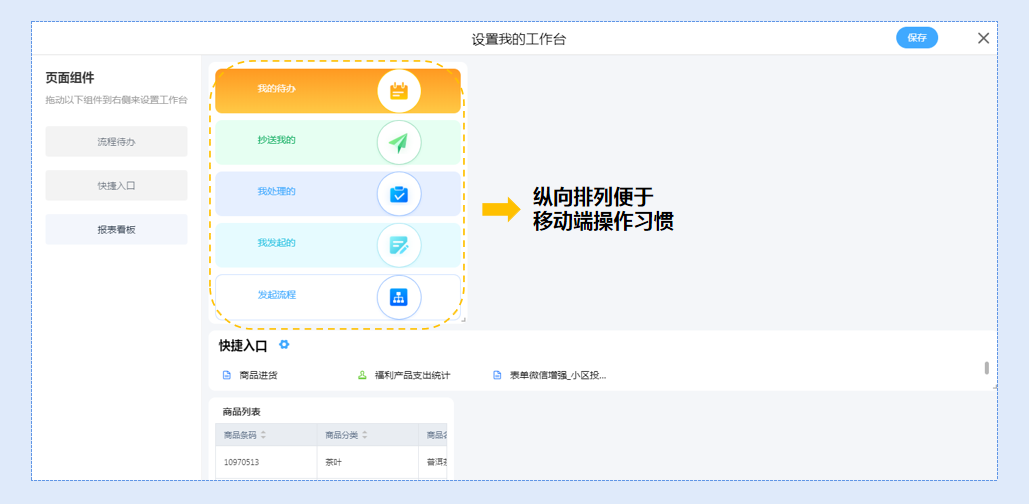The height and width of the screenshot is (504, 1029).
Task: Click the 快捷入口 panel scrollbar
Action: [x=986, y=368]
